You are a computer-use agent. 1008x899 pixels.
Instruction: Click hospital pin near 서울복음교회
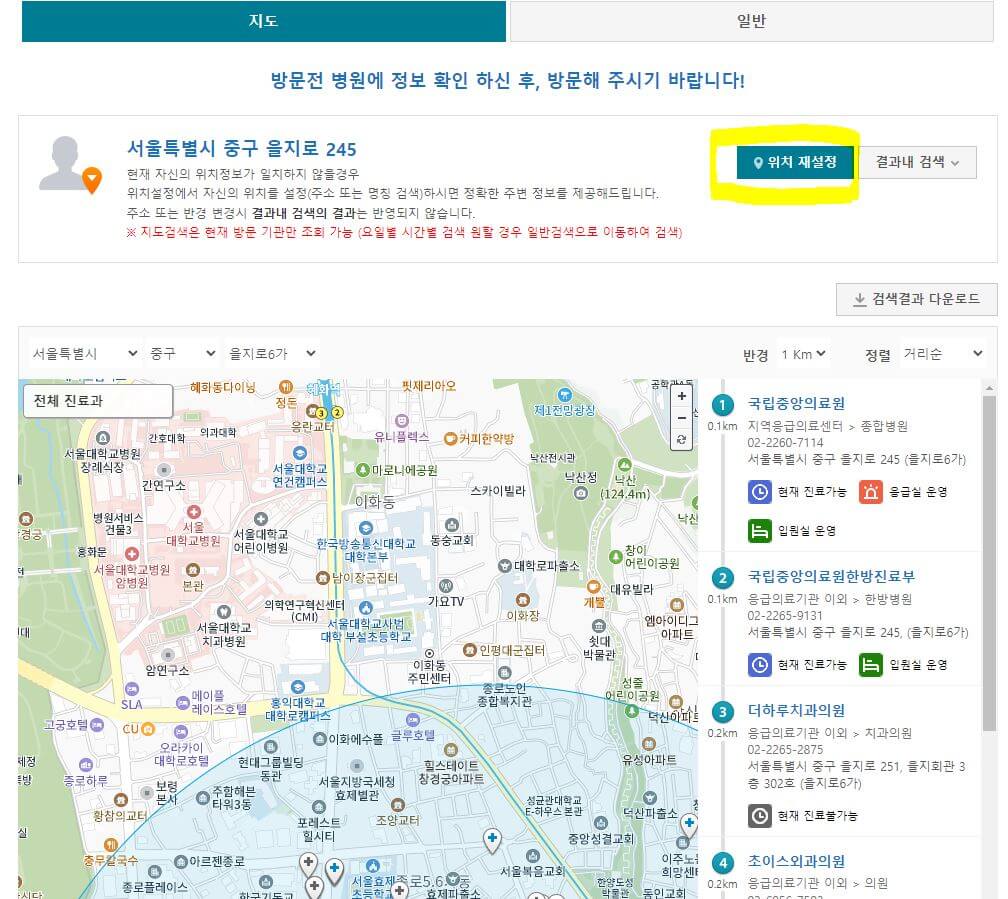[492, 839]
